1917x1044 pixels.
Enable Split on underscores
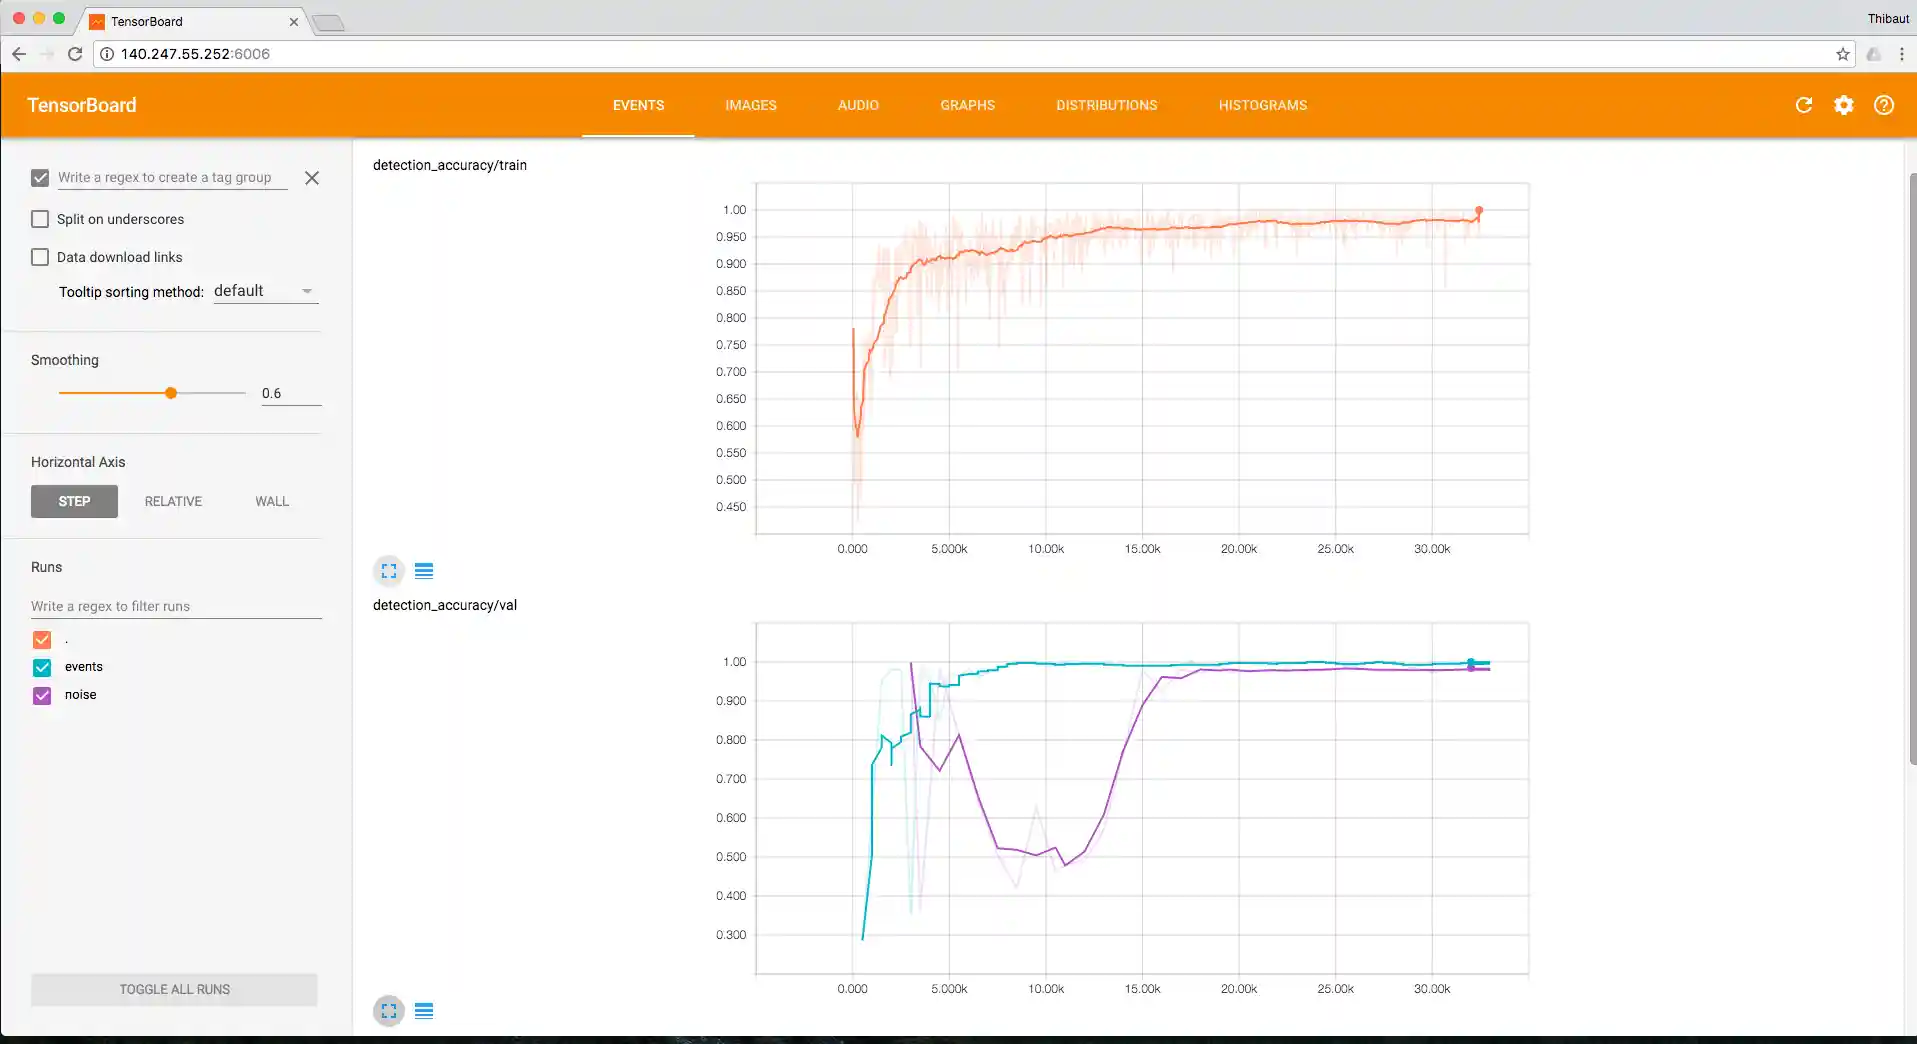coord(40,219)
